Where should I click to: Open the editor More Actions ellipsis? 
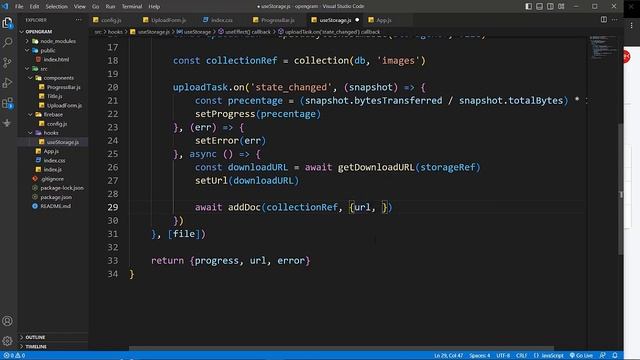[x=615, y=20]
